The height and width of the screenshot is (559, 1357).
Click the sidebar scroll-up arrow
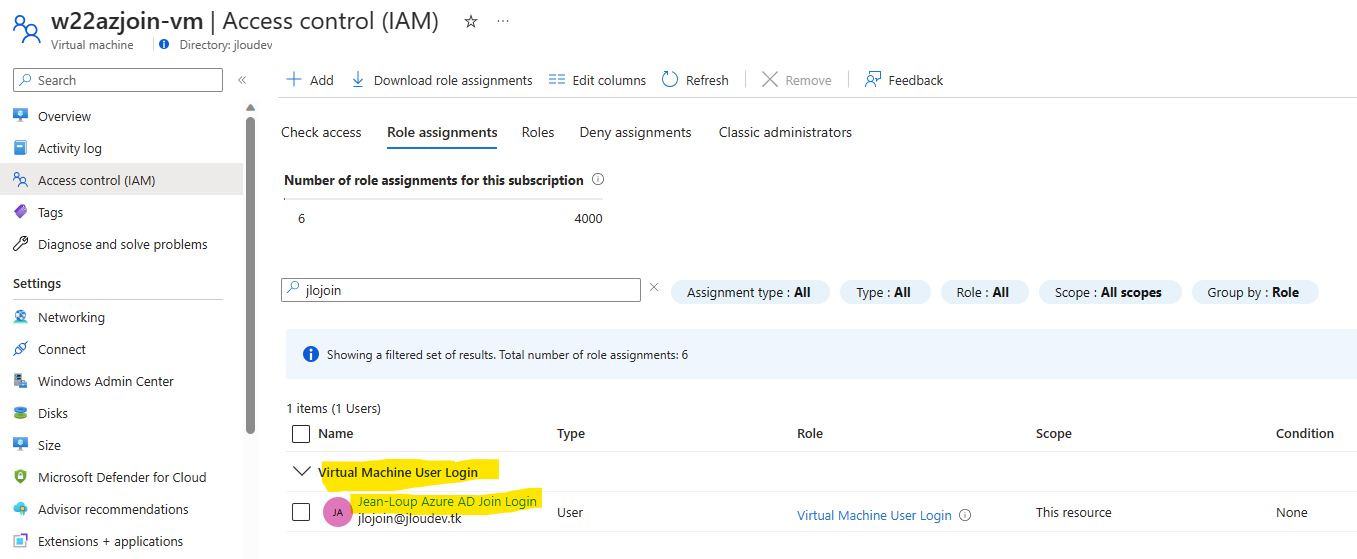[250, 107]
